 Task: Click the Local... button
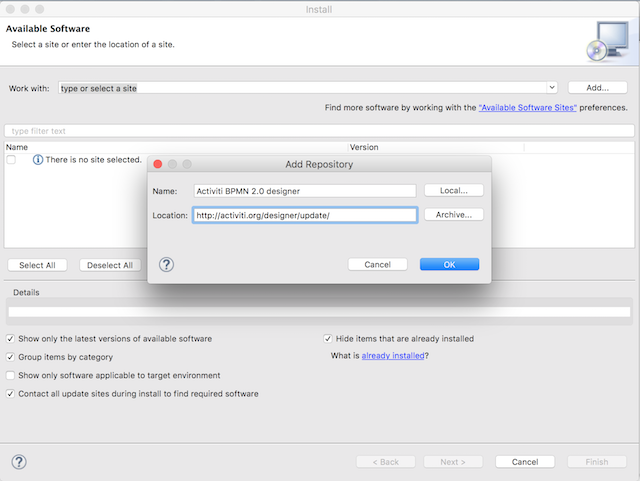(x=454, y=190)
